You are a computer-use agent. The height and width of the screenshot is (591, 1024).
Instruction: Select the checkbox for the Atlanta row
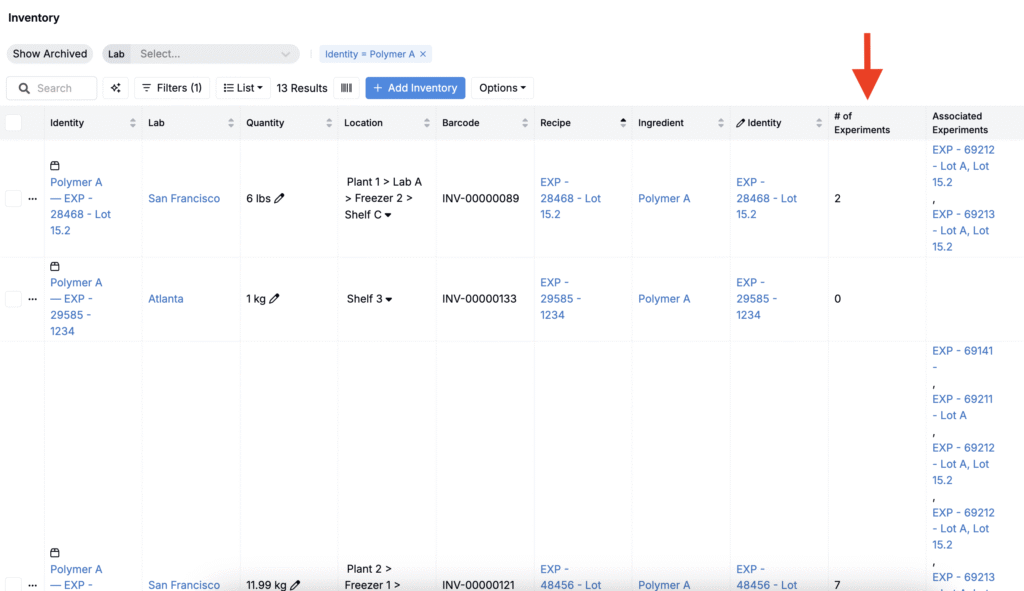(14, 299)
